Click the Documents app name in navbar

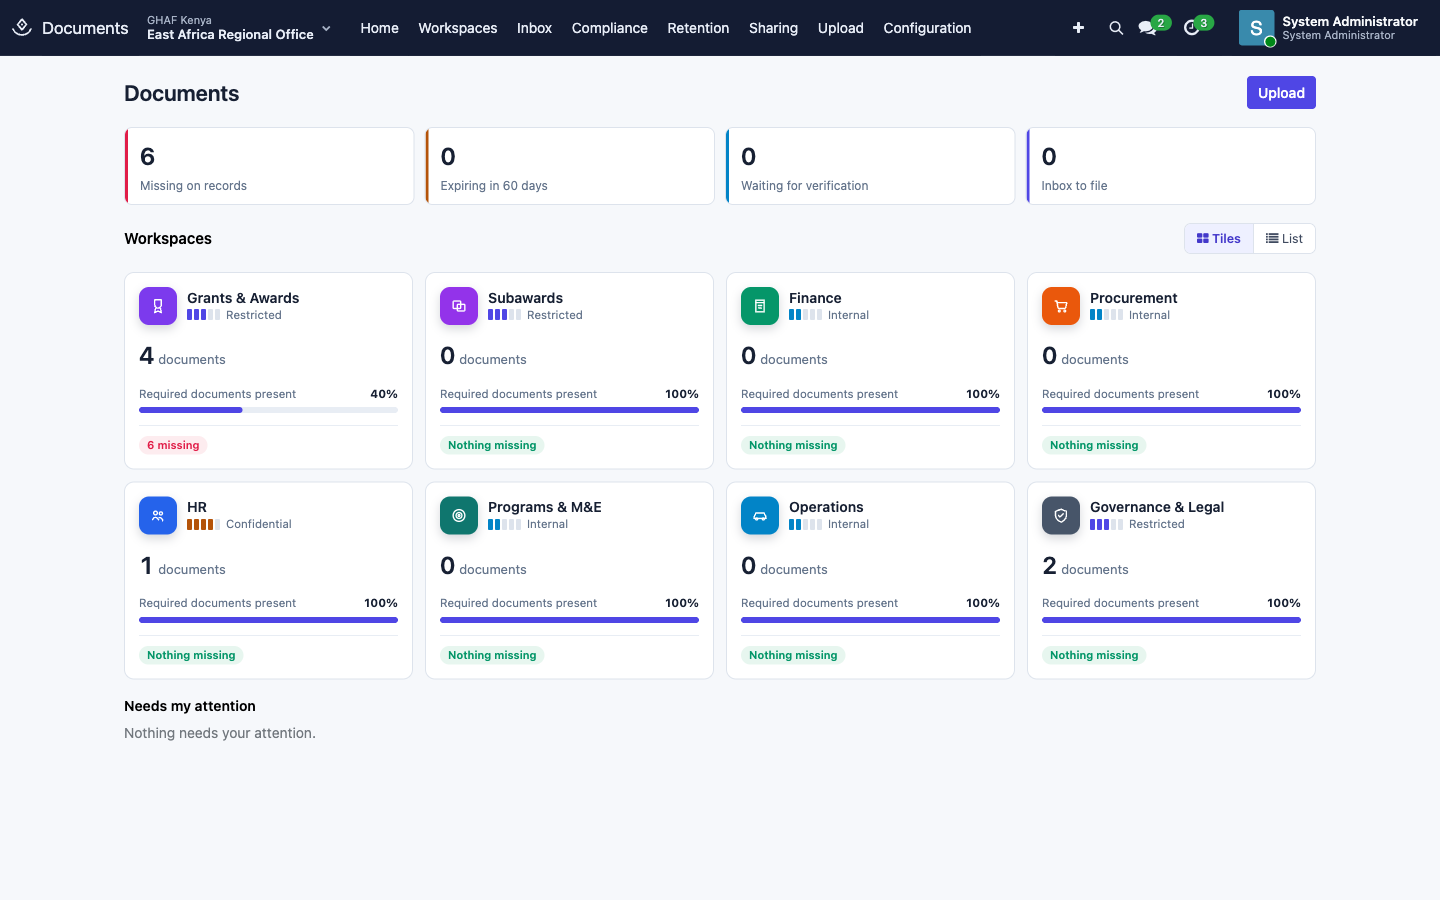tap(85, 28)
